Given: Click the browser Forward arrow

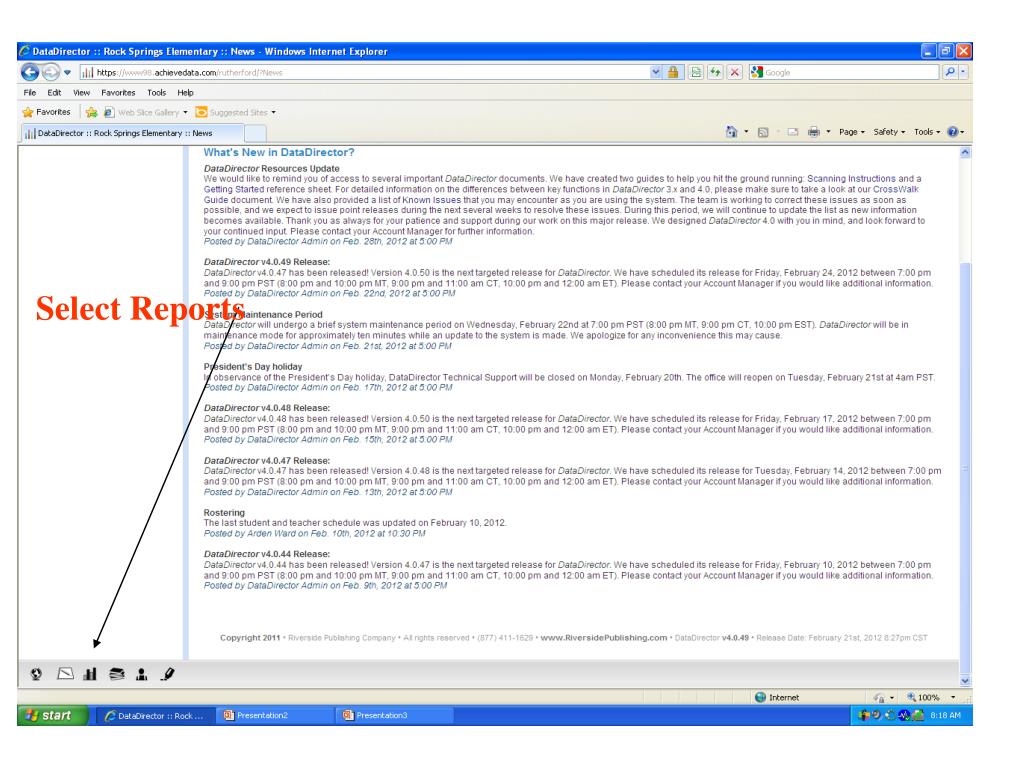Looking at the screenshot, I should point(50,72).
